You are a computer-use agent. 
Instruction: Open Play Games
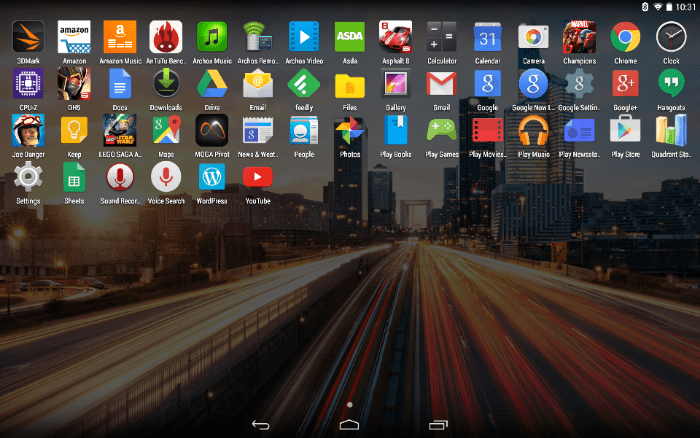pyautogui.click(x=442, y=130)
